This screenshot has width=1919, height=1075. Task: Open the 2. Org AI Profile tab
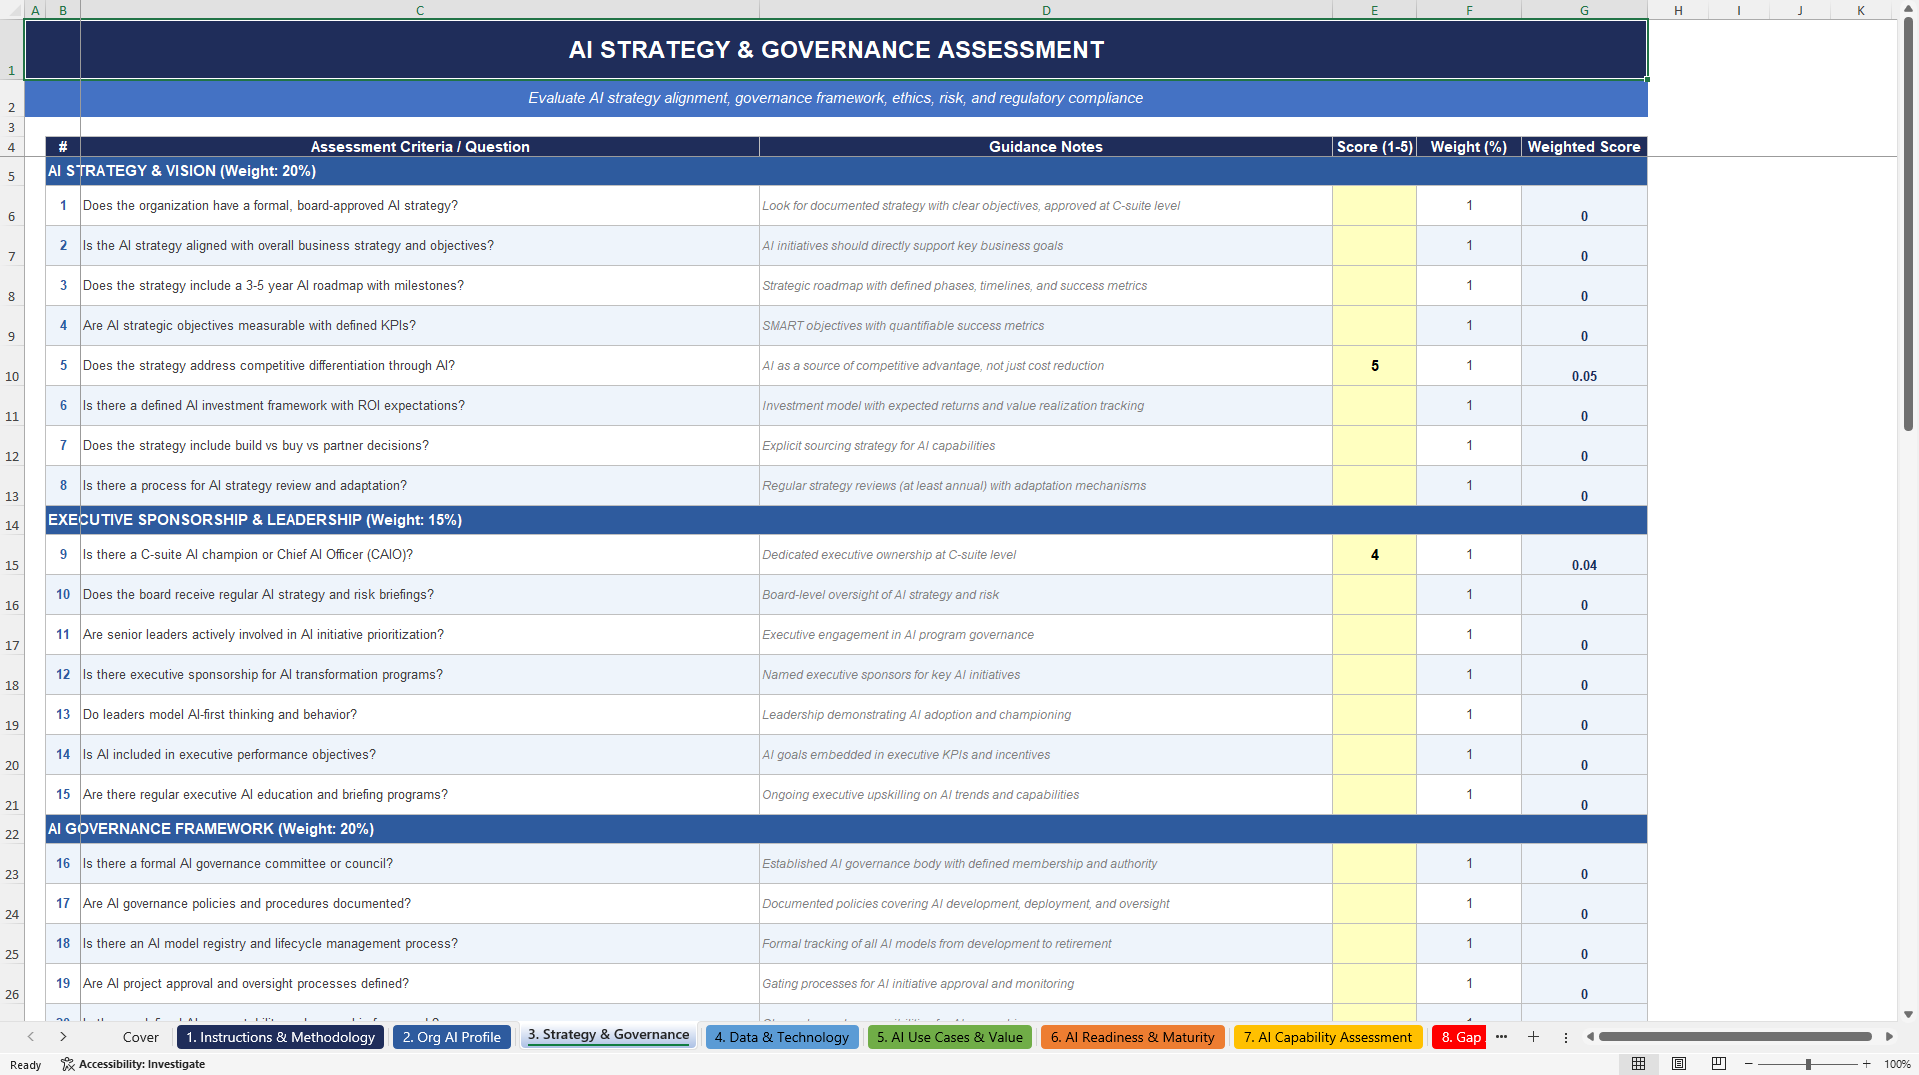(451, 1037)
